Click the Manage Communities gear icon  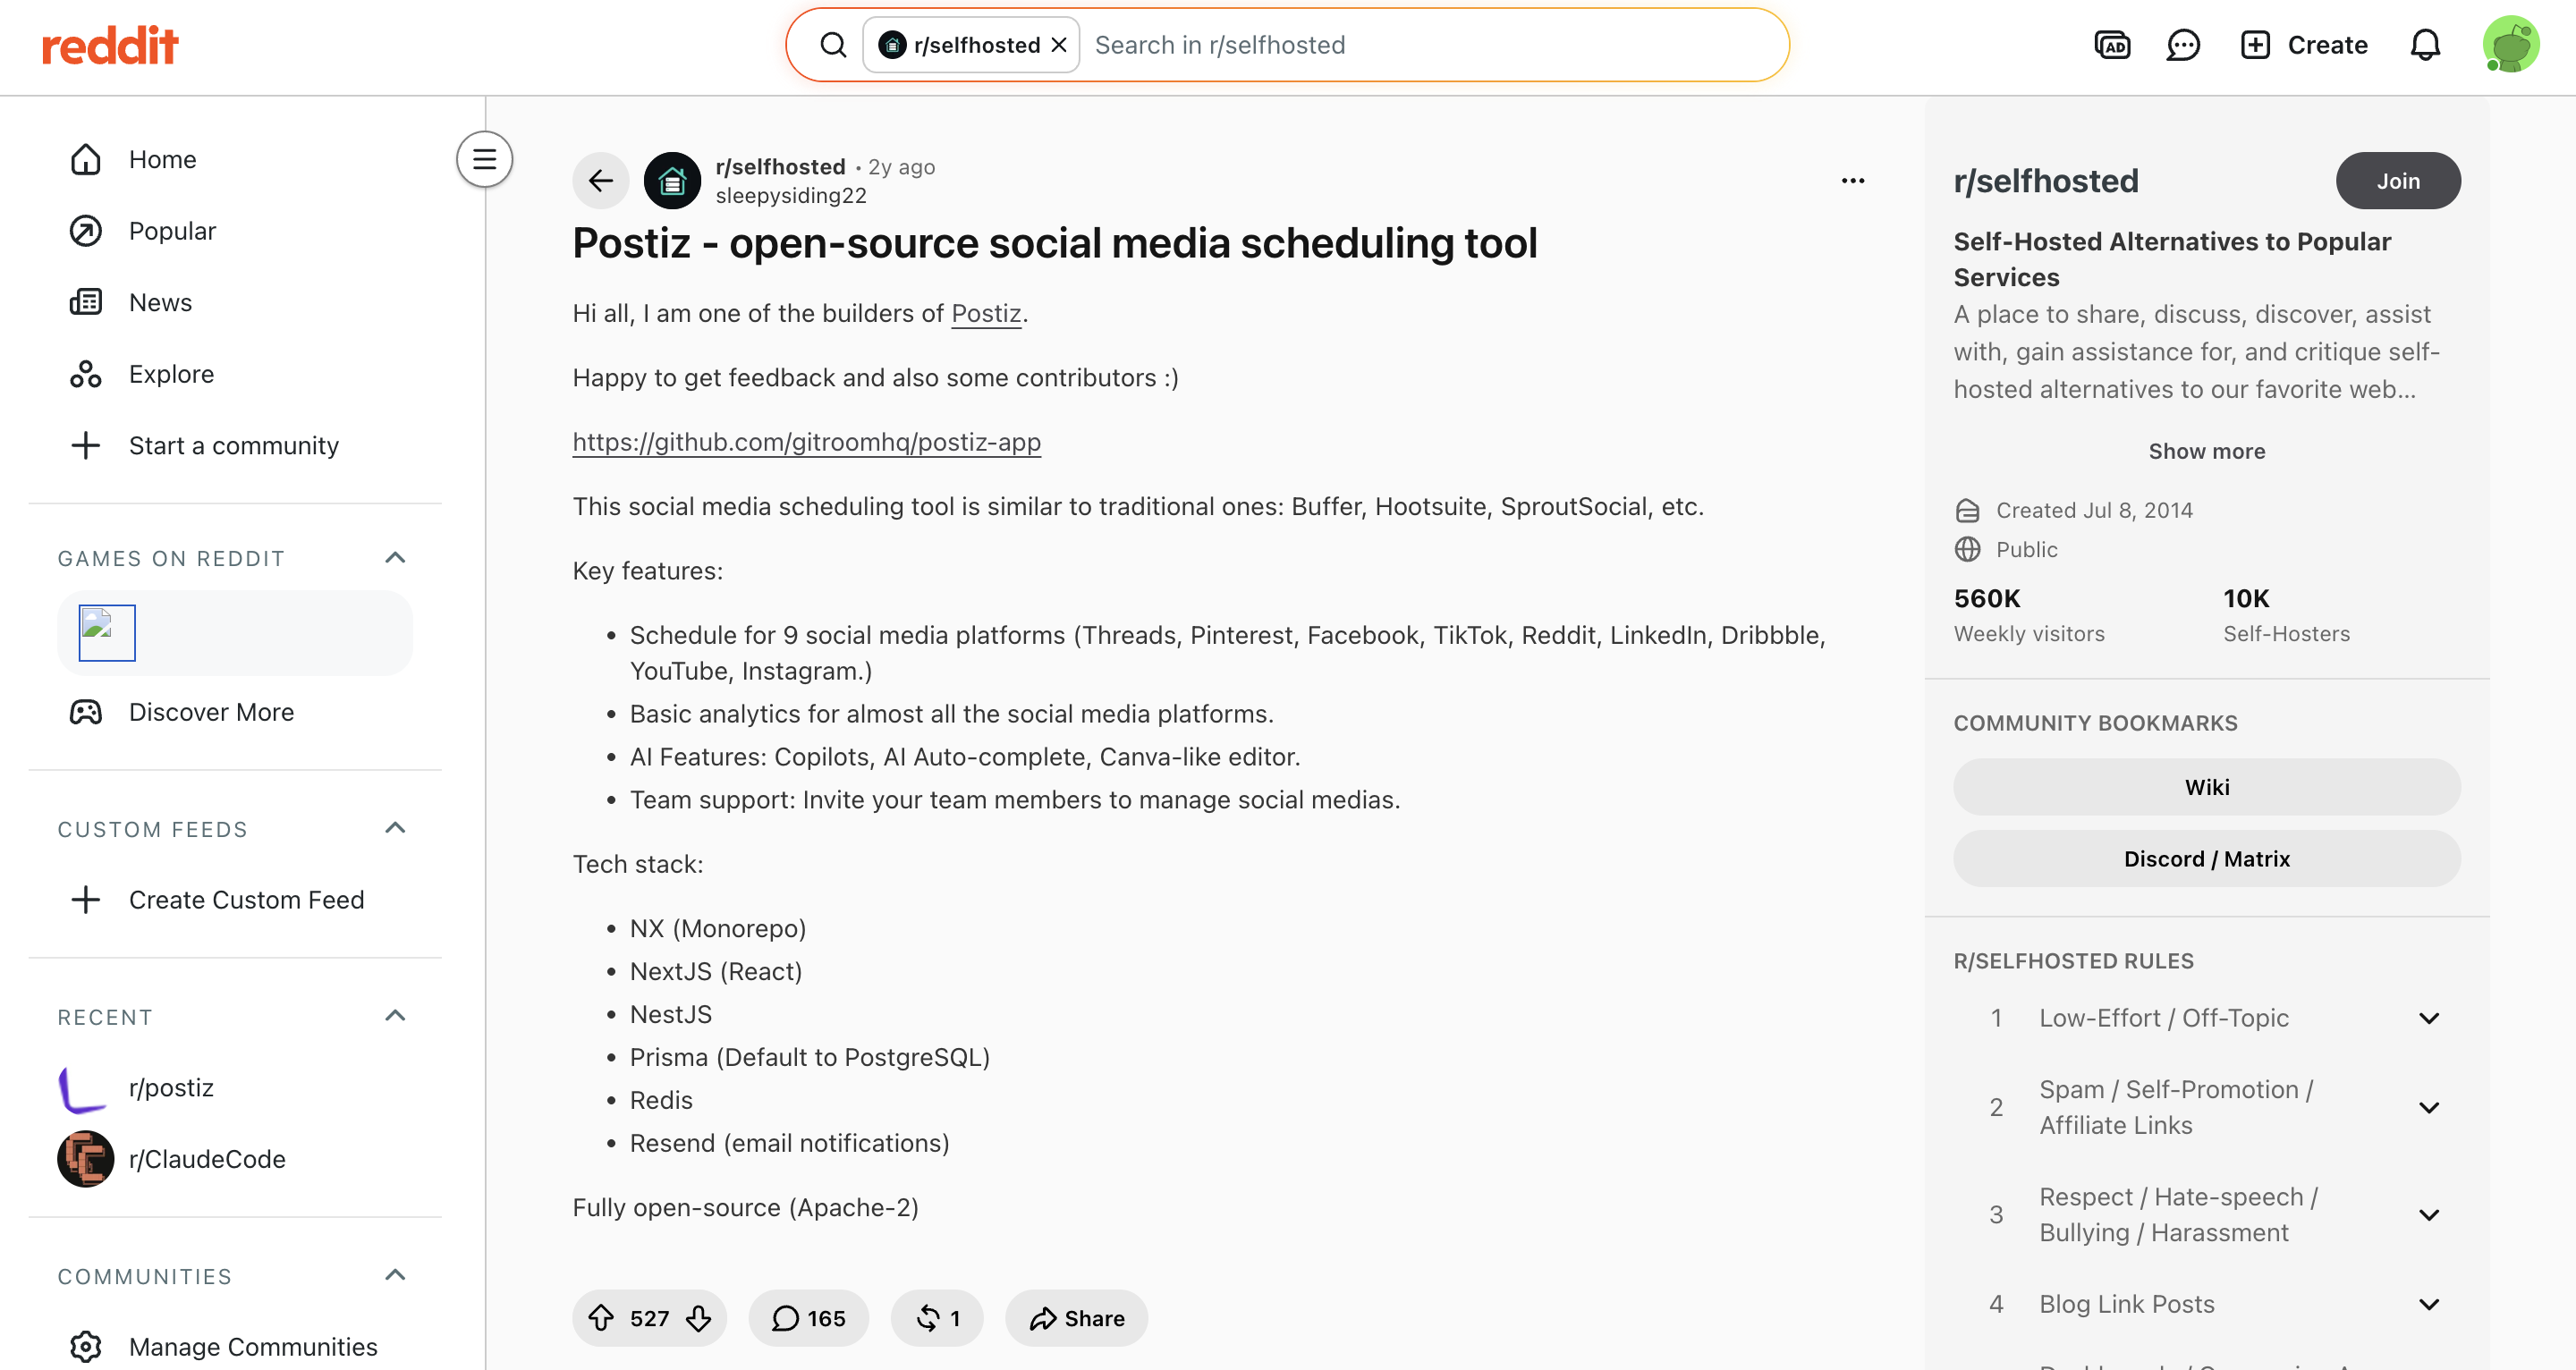coord(86,1346)
